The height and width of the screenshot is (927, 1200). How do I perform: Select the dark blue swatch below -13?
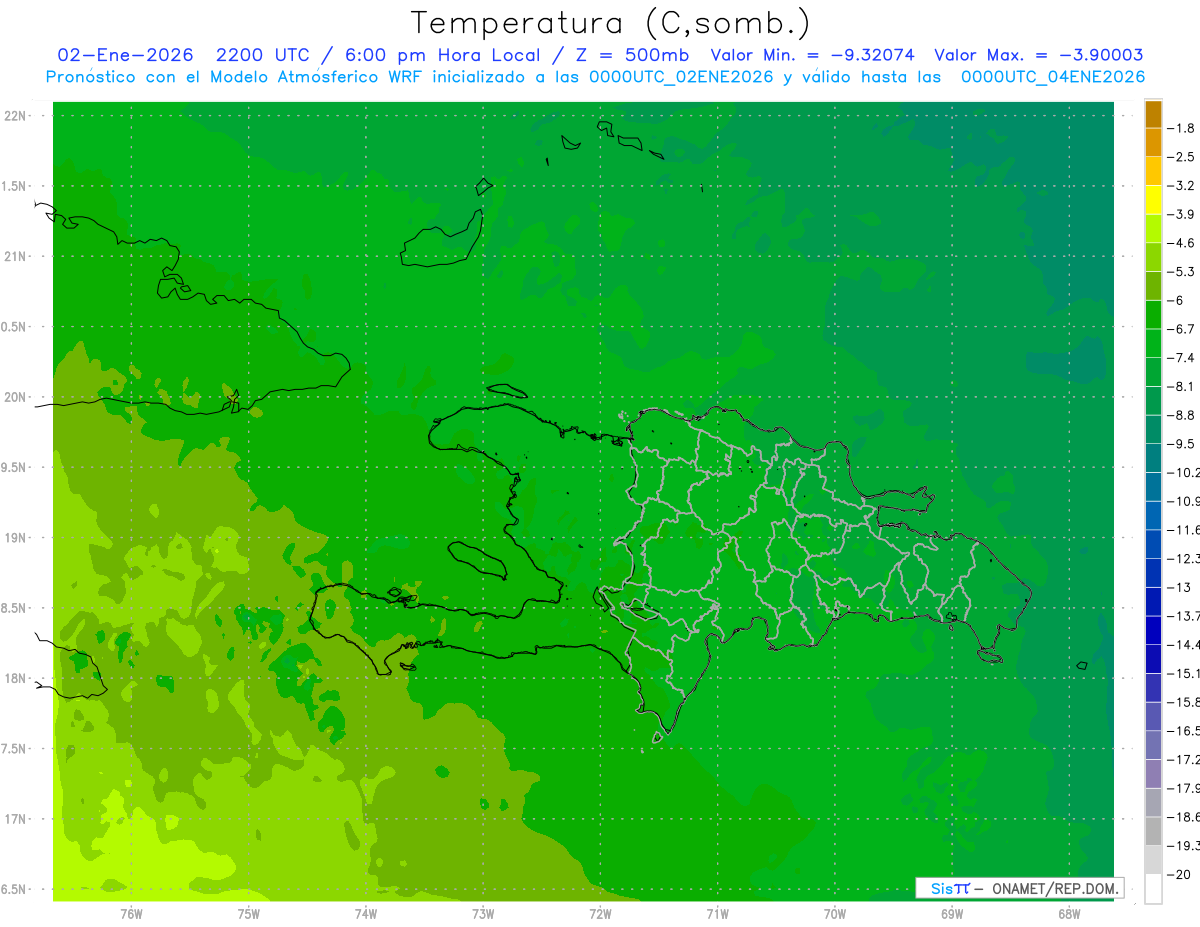tap(1153, 601)
